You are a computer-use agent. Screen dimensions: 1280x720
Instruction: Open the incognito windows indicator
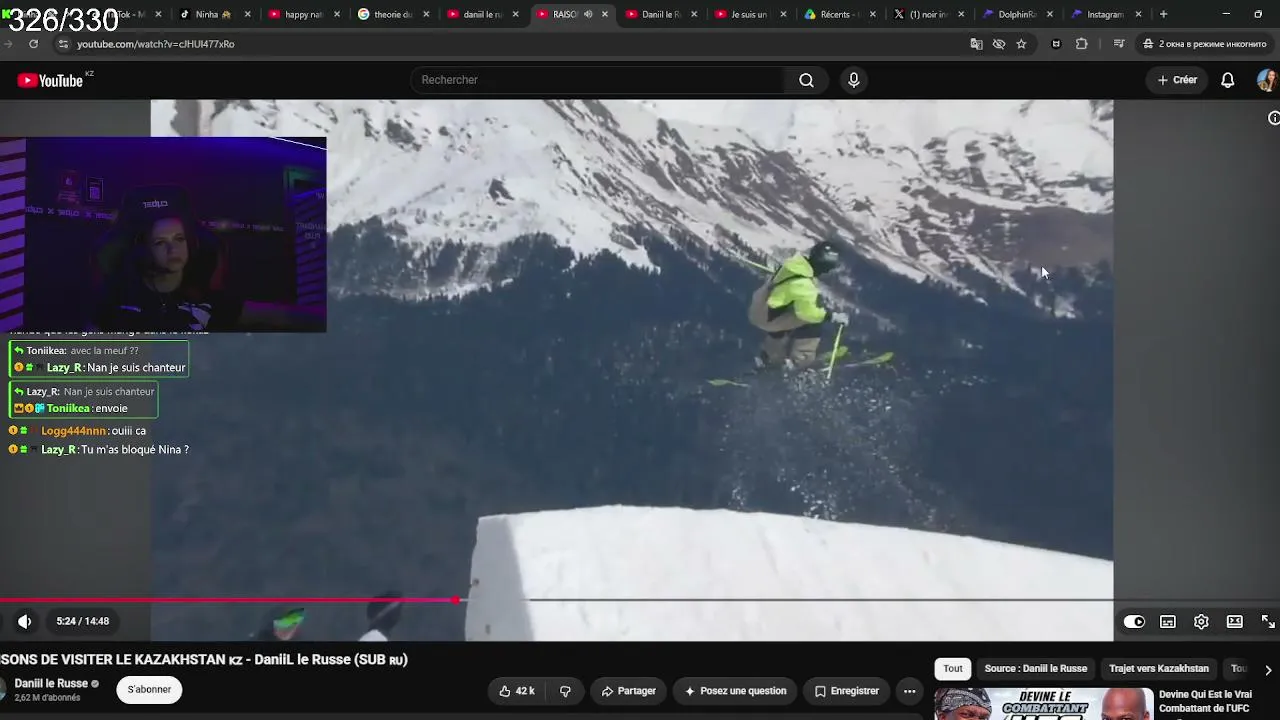point(1207,44)
